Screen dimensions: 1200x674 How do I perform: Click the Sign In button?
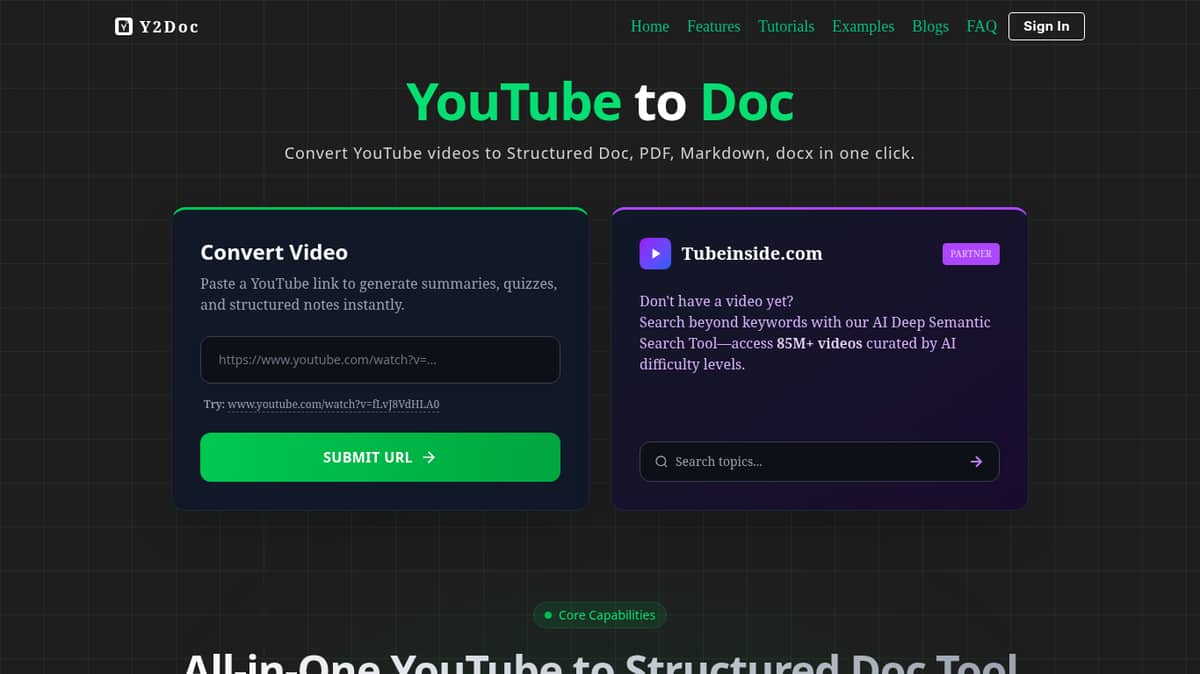click(x=1046, y=26)
